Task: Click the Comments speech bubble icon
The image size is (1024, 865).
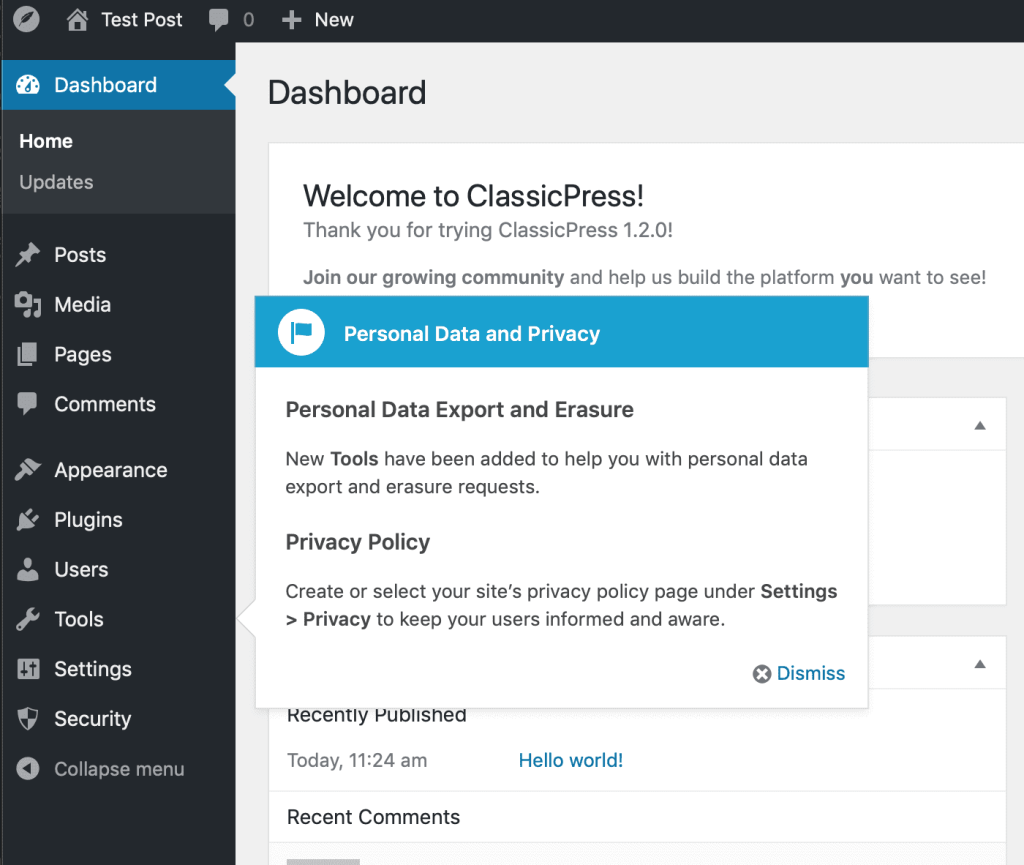Action: click(27, 403)
